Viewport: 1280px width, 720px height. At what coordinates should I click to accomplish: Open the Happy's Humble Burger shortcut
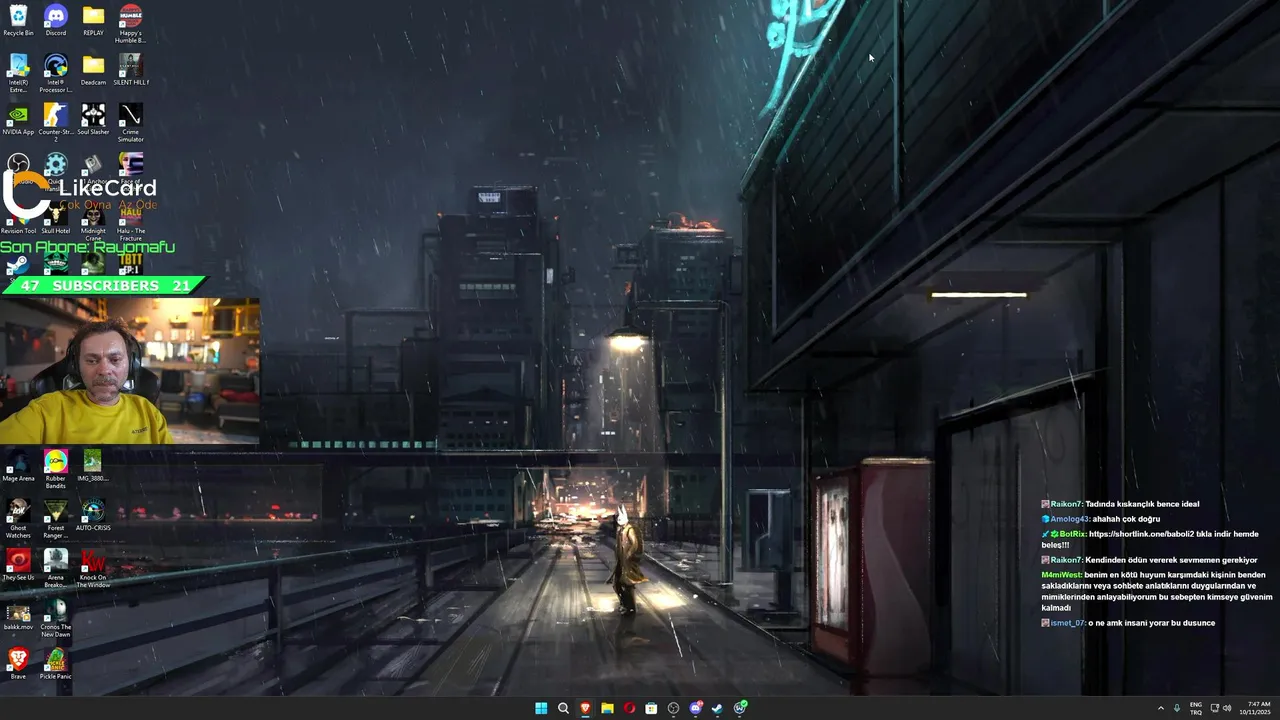point(131,24)
